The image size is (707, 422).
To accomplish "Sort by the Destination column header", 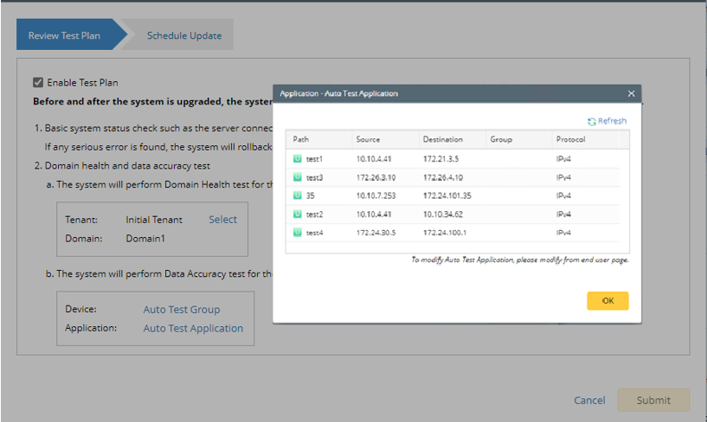I will tap(442, 140).
